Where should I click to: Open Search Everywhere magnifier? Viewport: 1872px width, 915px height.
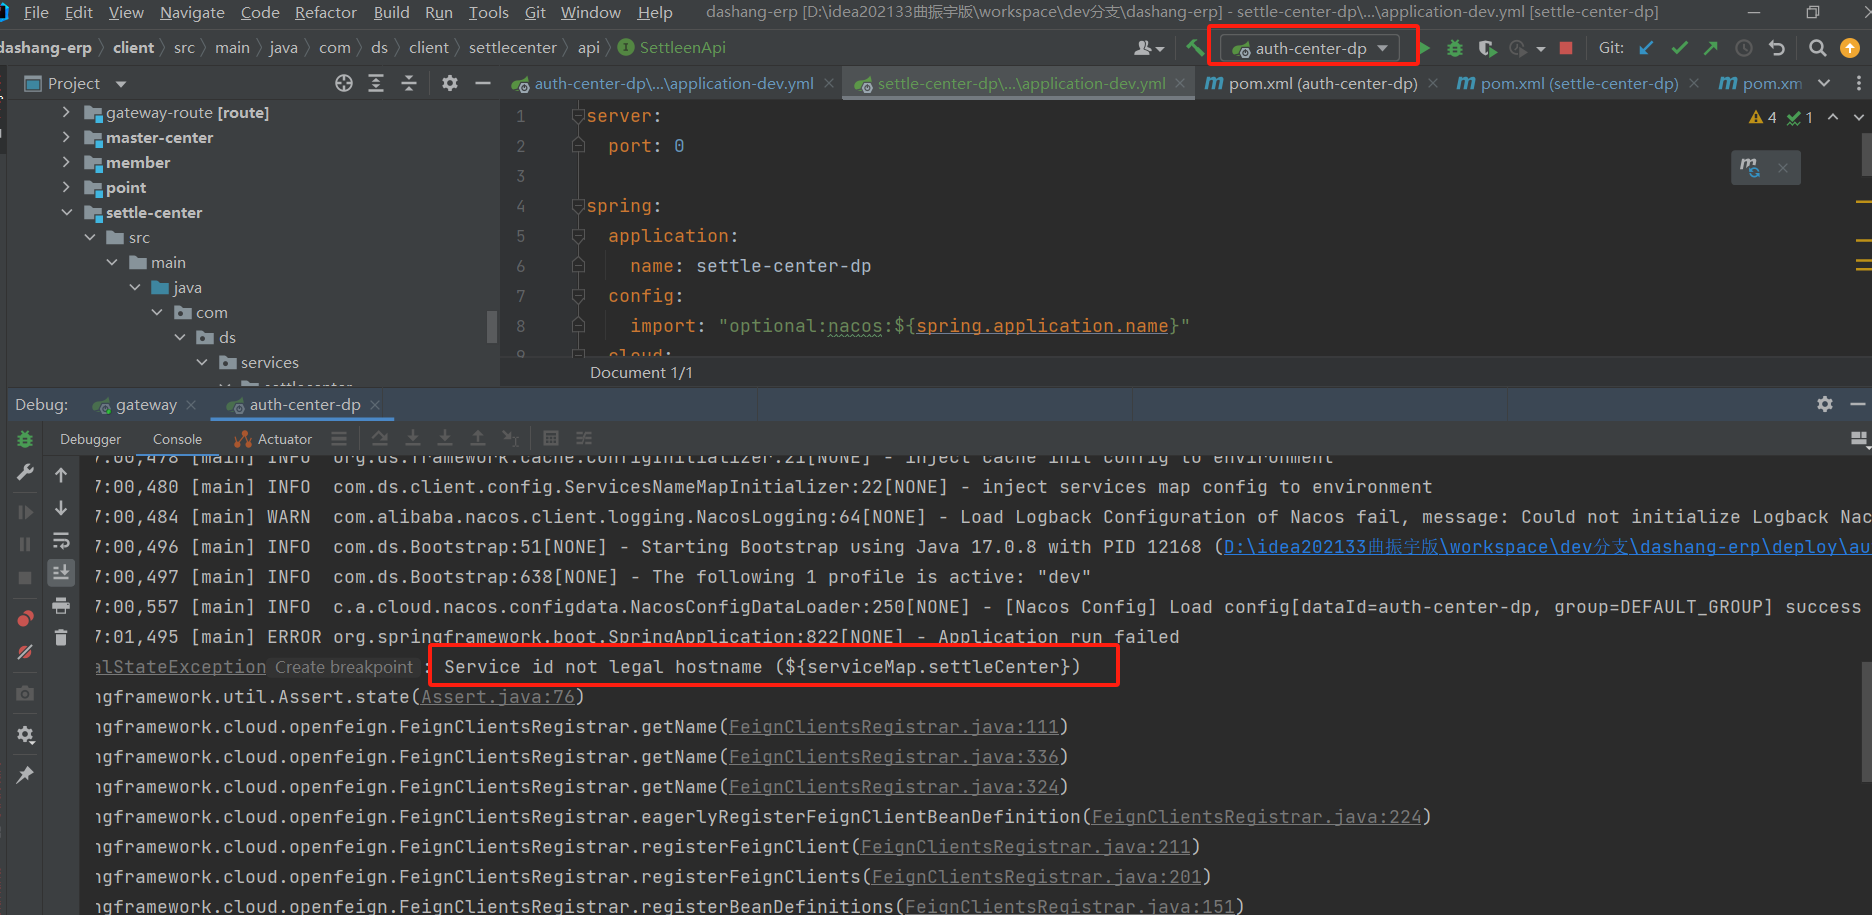click(x=1818, y=48)
